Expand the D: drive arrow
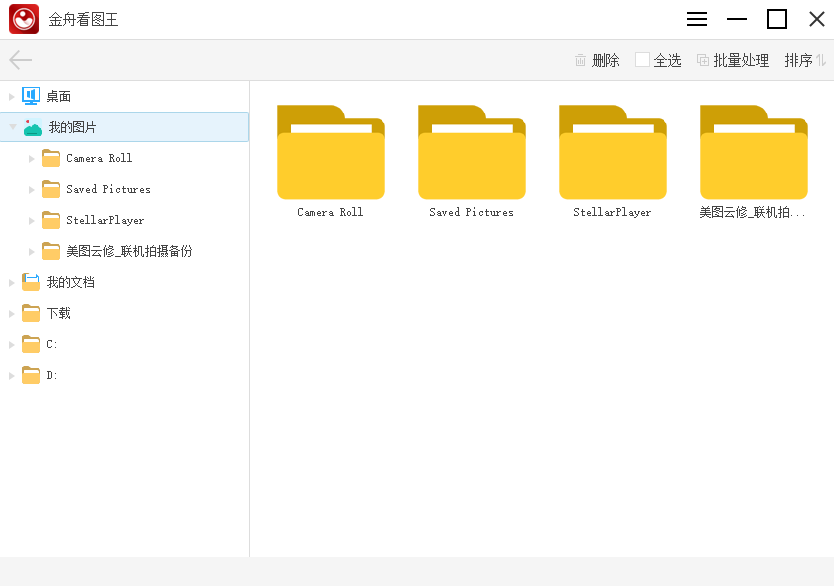Screen dimensions: 834x586 [x=11, y=375]
